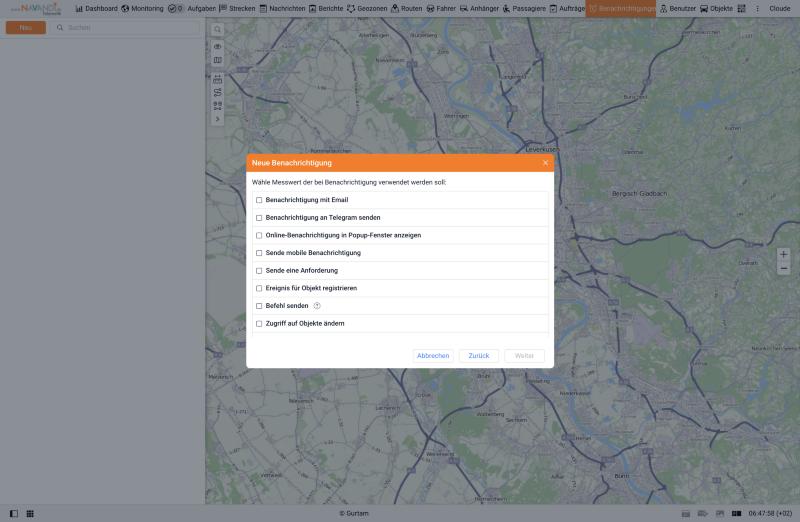Viewport: 800px width, 522px height.
Task: Open the grid view icon in status bar
Action: point(30,514)
